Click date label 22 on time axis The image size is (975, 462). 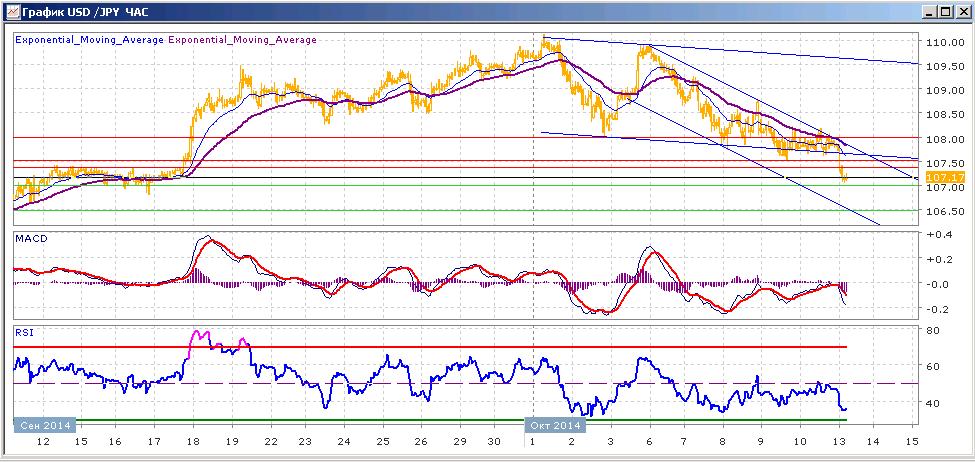pyautogui.click(x=270, y=441)
